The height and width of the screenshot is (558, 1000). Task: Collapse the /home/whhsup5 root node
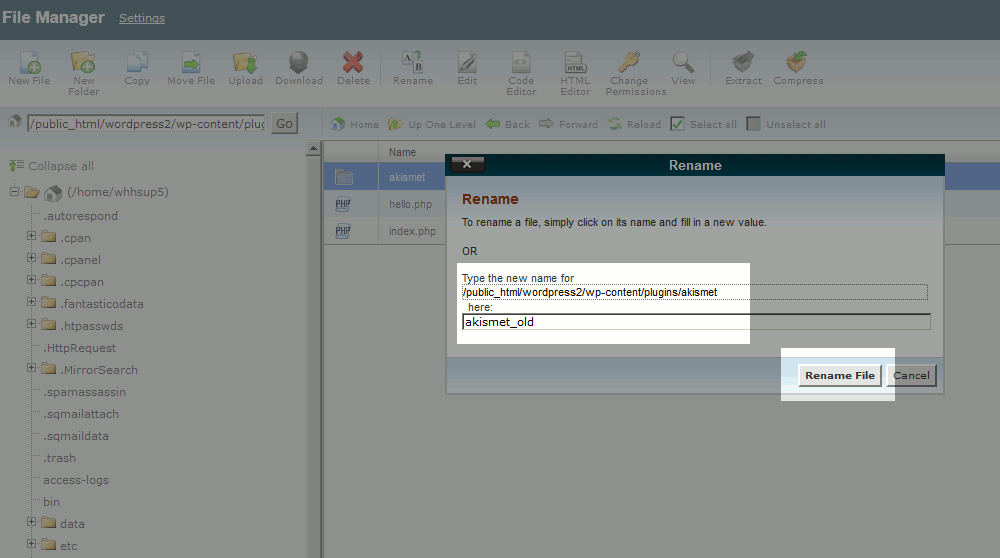tap(15, 192)
